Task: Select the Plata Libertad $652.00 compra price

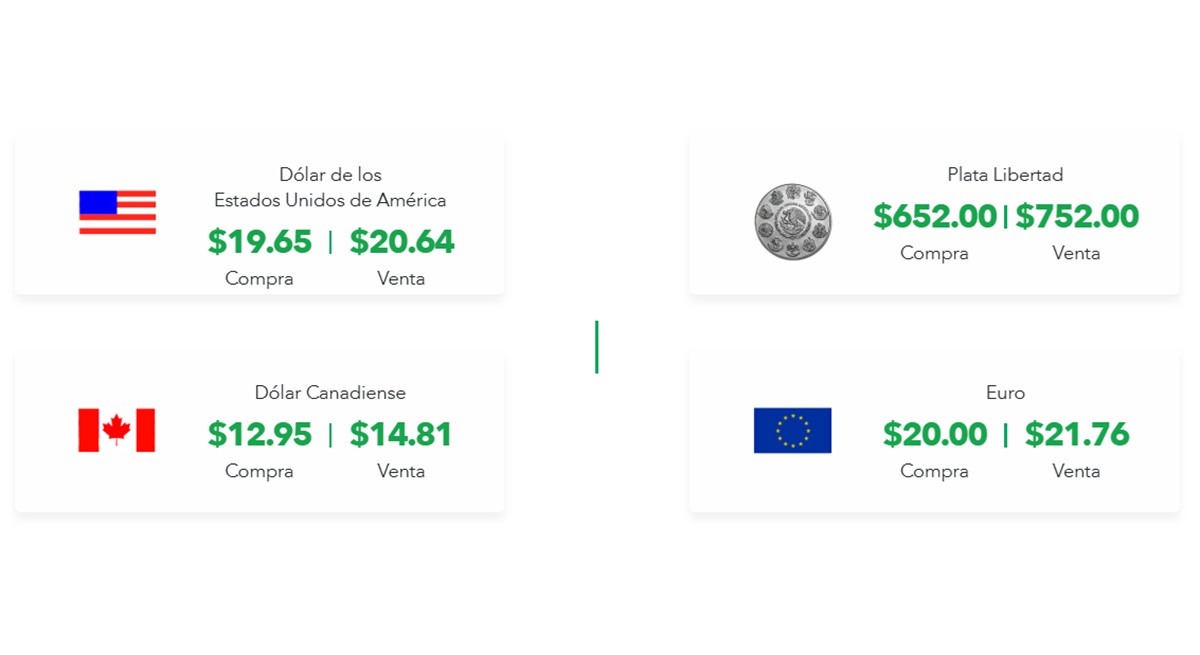Action: (x=935, y=217)
